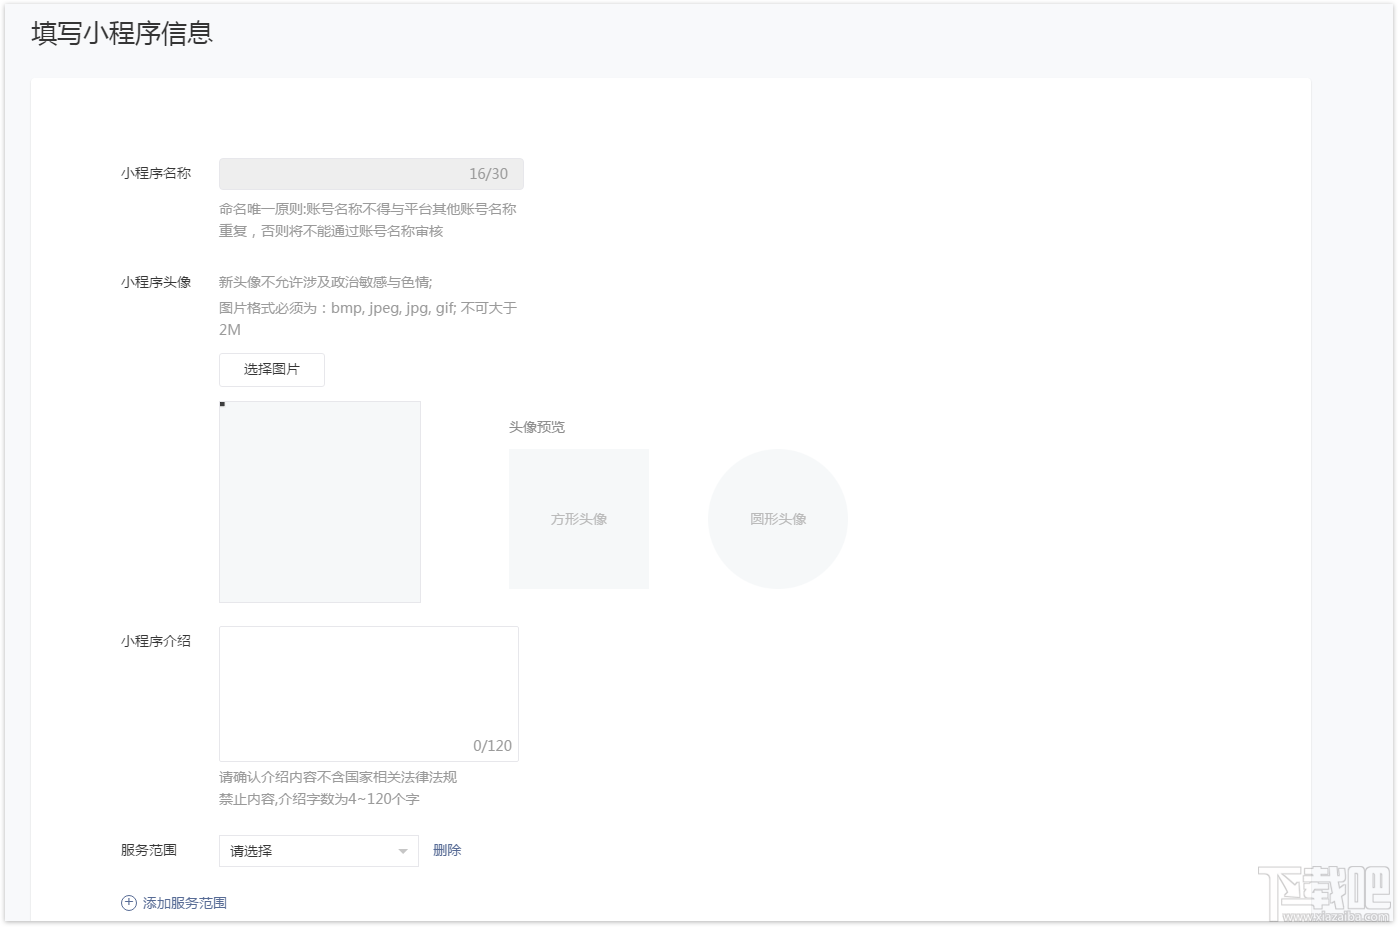Expand the 服务范围 selection dropdown

tap(318, 850)
